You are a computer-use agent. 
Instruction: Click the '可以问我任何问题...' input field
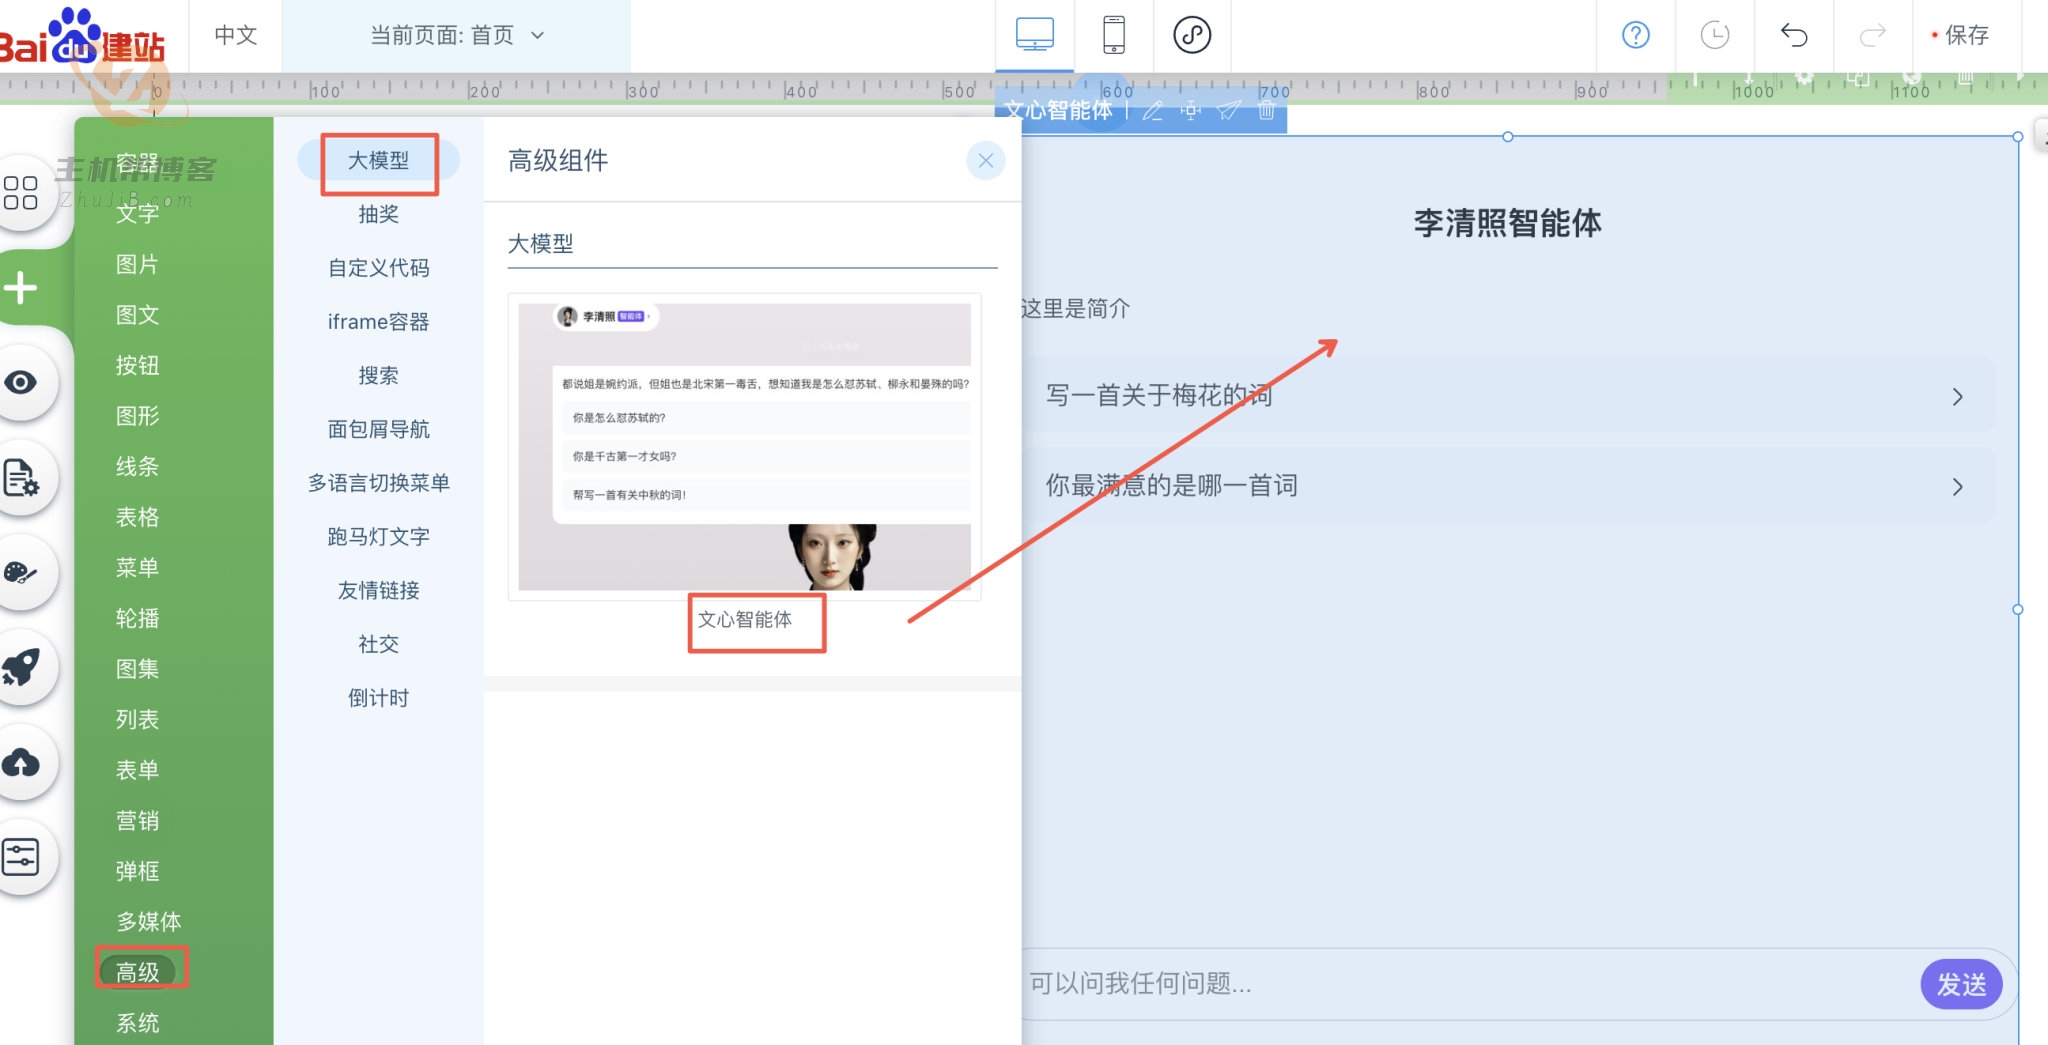pos(1470,984)
